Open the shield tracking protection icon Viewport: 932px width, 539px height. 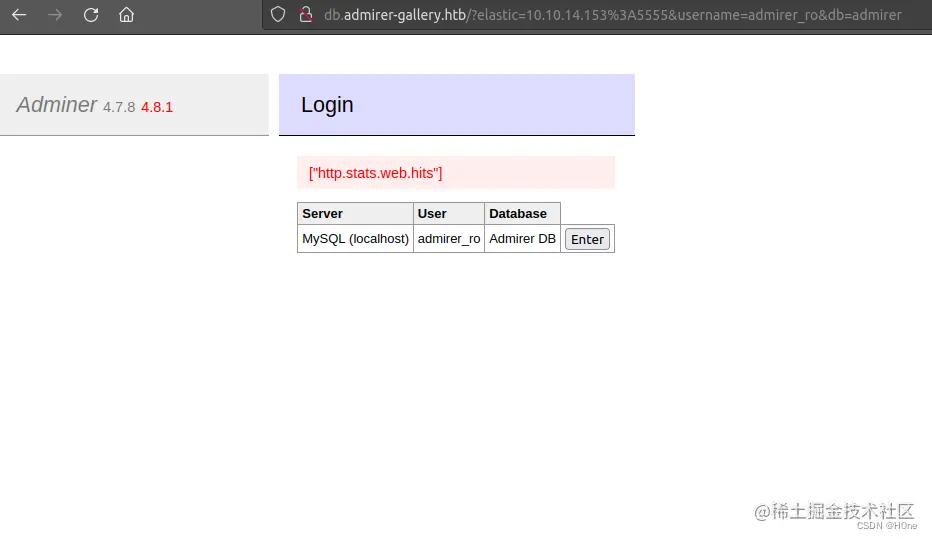tap(278, 15)
